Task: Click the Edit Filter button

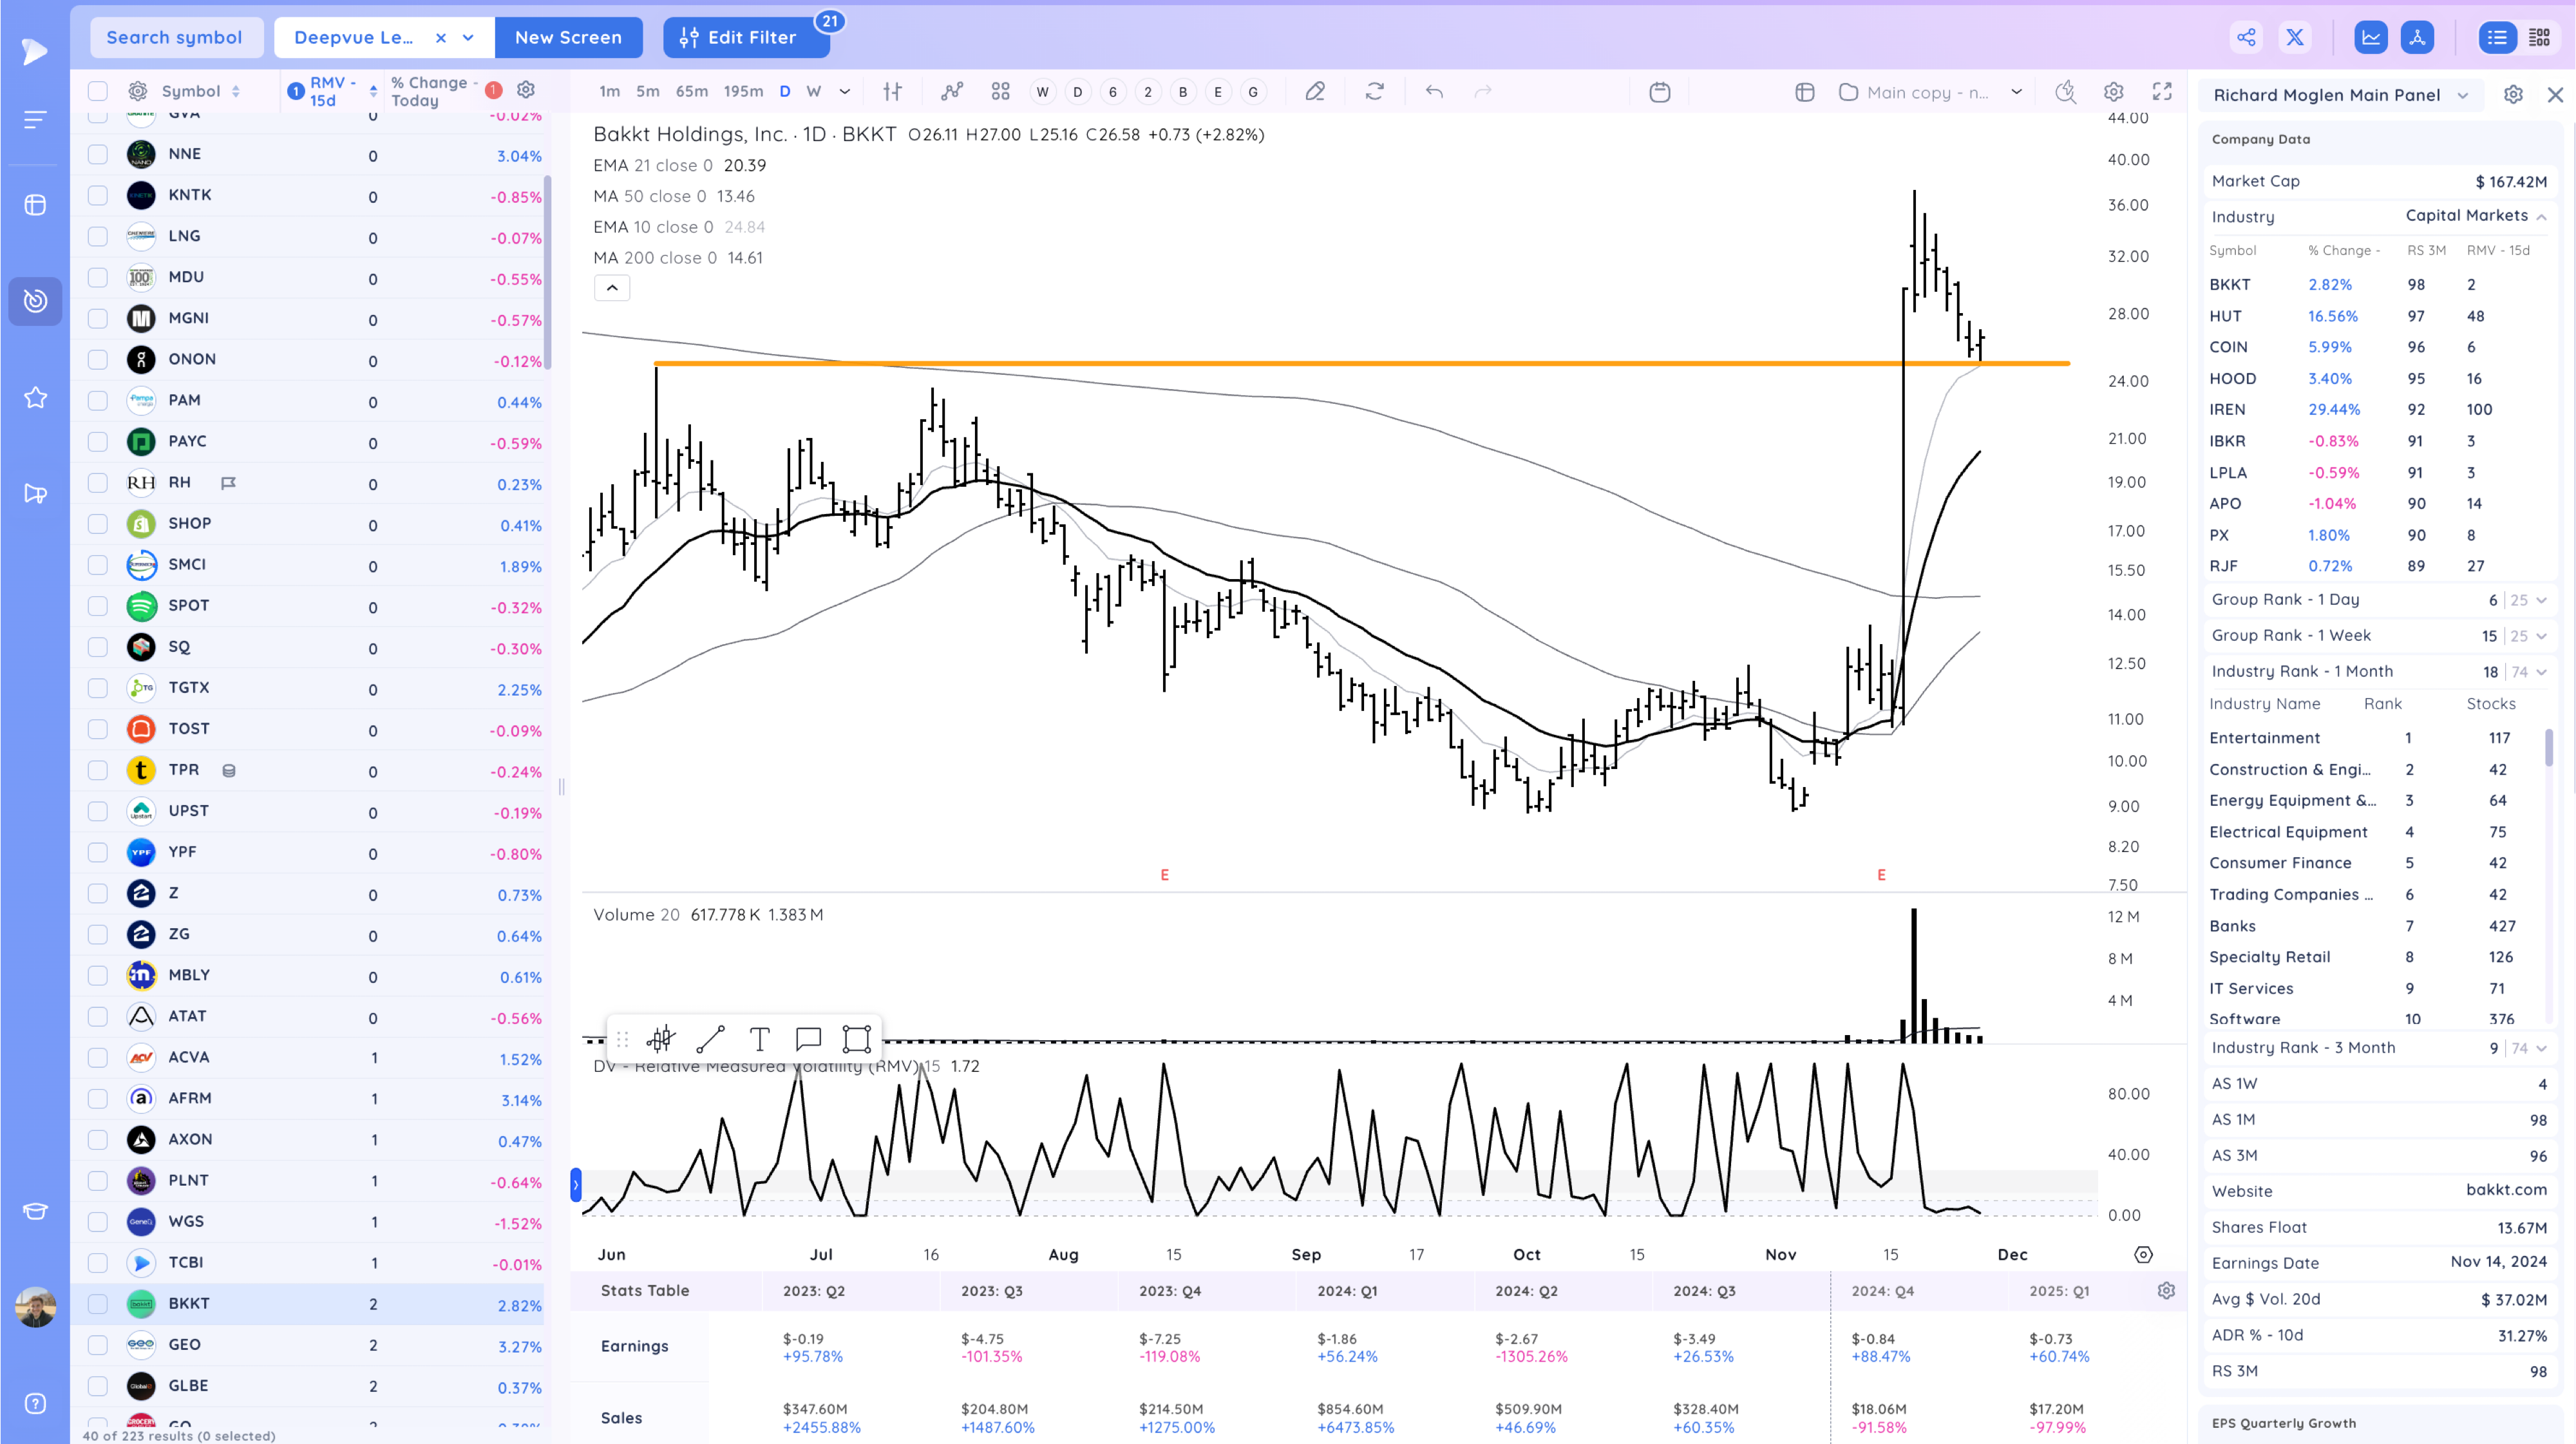Action: coord(746,38)
